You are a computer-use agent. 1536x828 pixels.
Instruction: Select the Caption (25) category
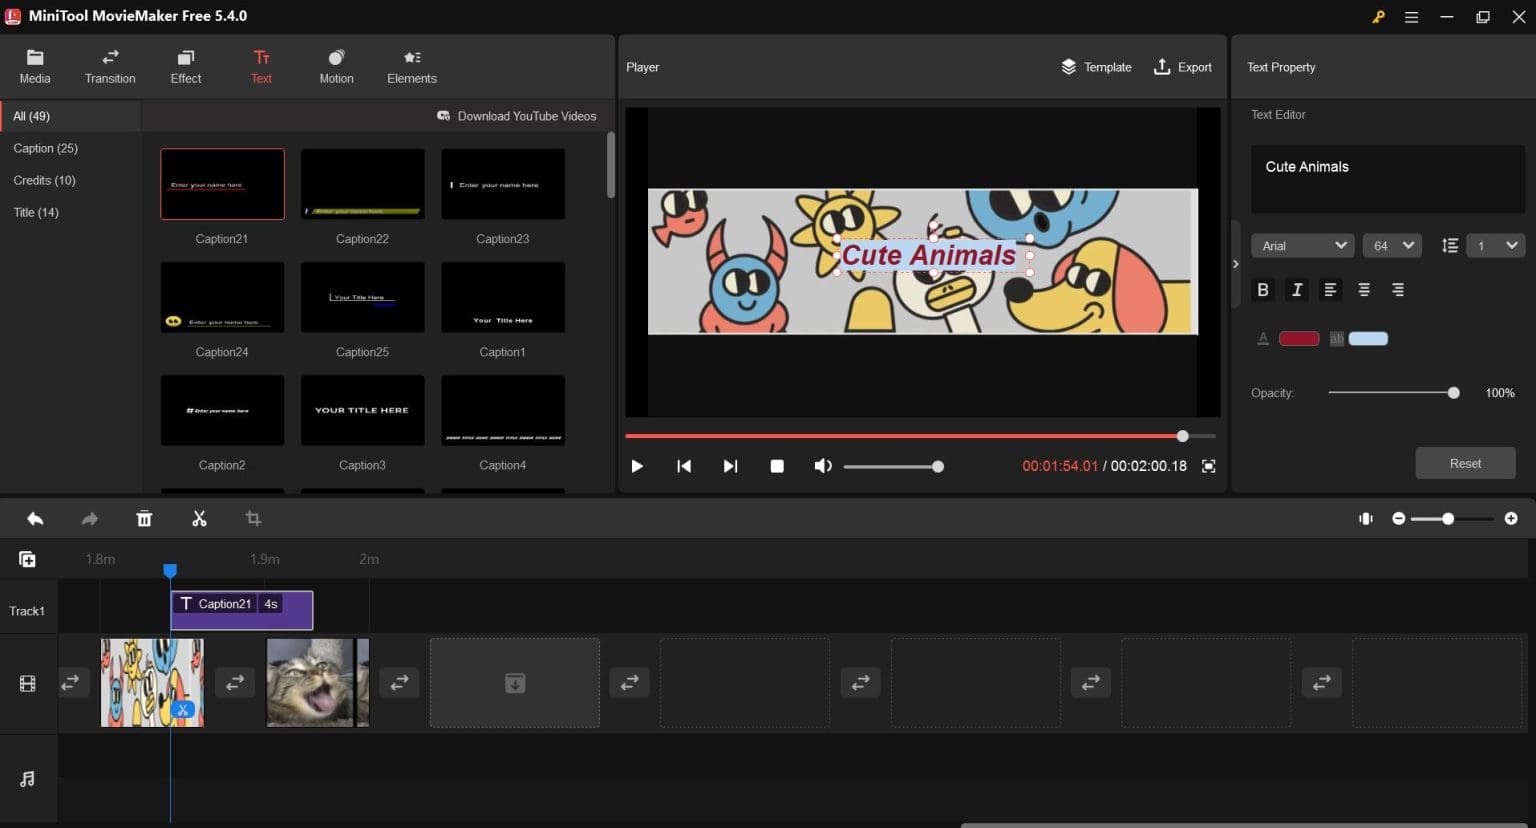point(46,148)
